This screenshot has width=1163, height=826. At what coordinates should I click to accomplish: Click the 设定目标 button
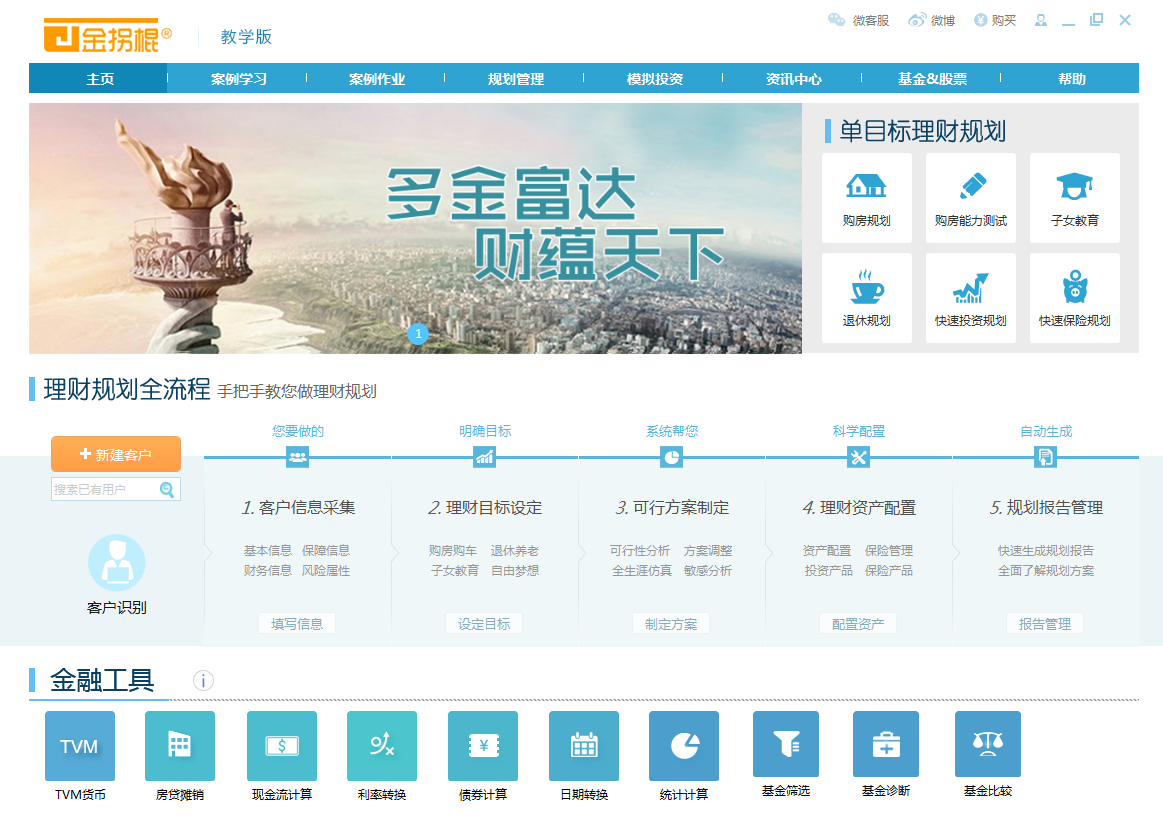pyautogui.click(x=484, y=624)
